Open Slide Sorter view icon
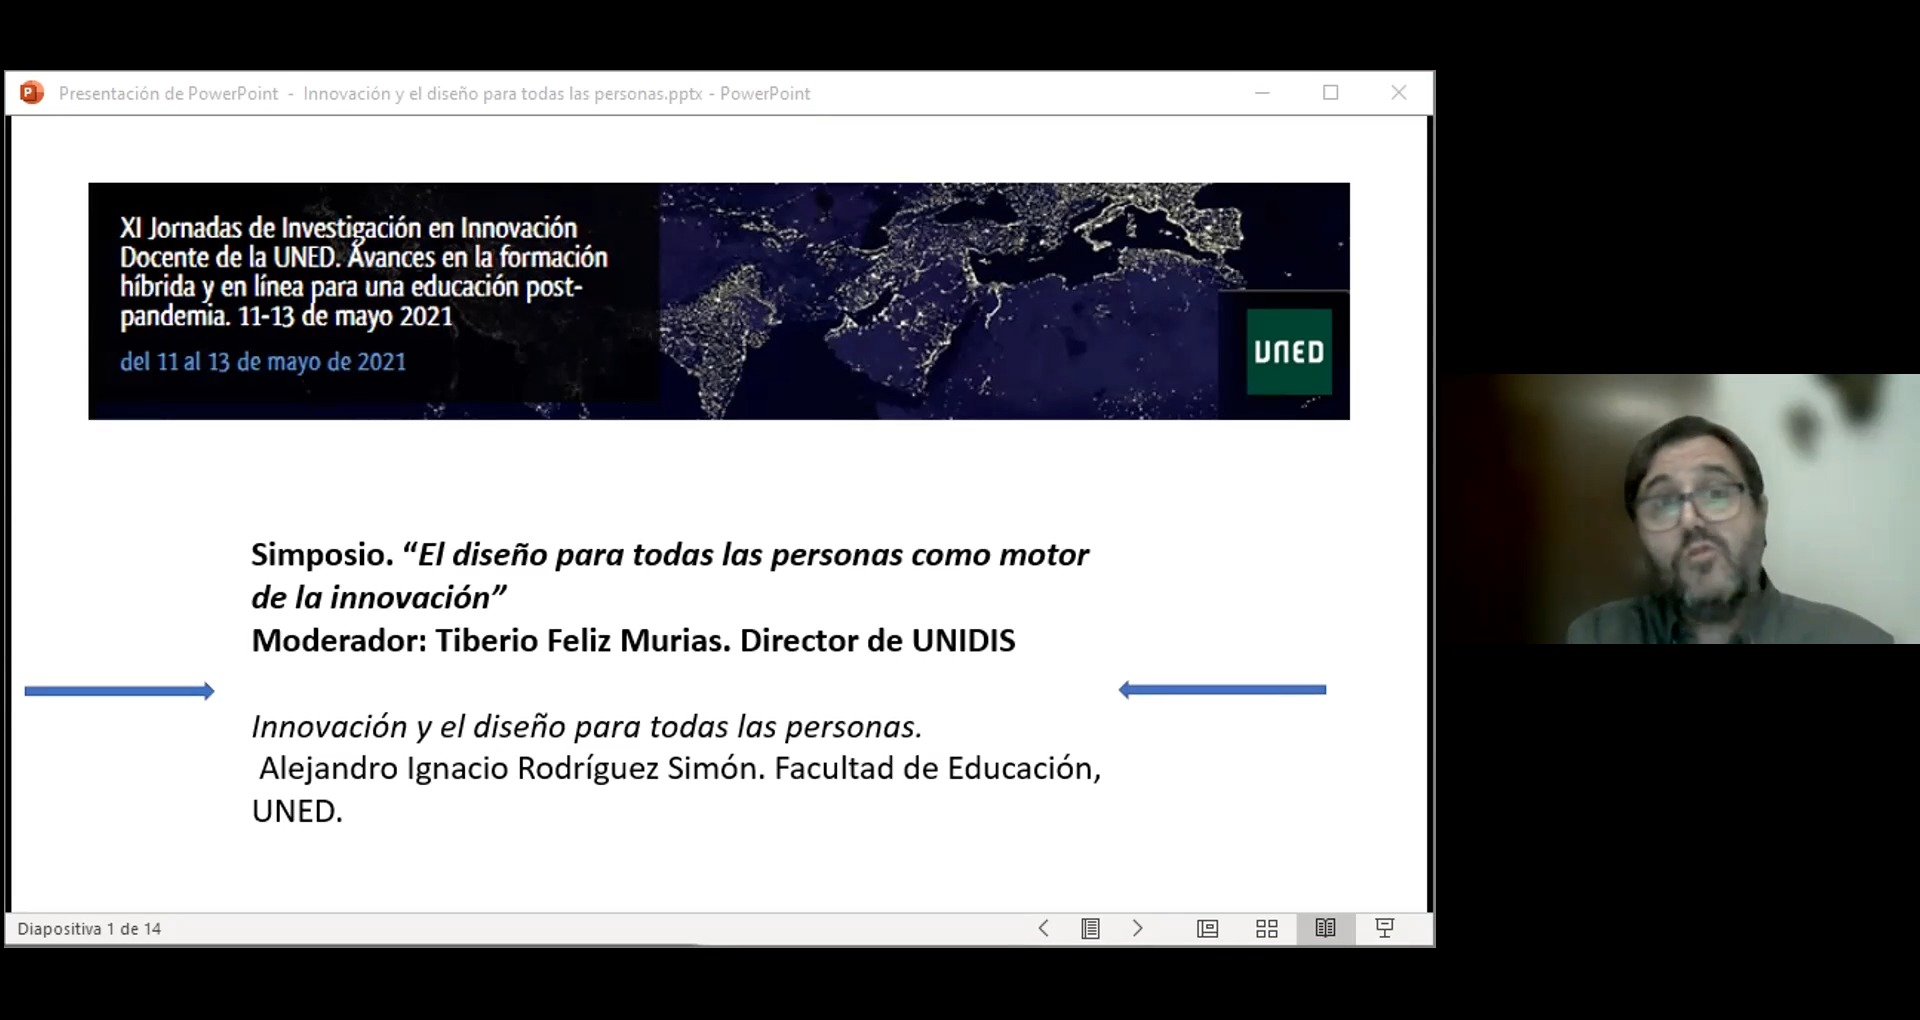This screenshot has height=1020, width=1920. coord(1267,928)
